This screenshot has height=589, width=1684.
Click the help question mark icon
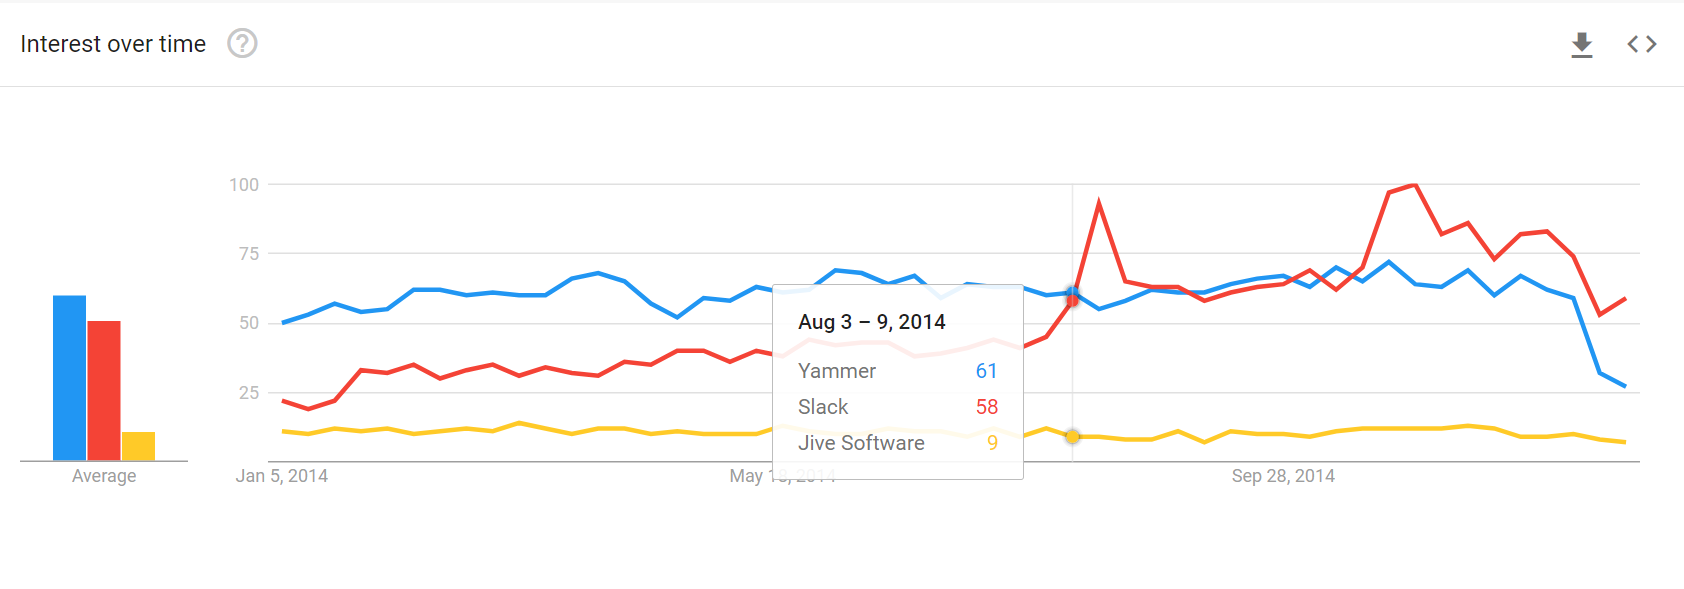(x=242, y=44)
